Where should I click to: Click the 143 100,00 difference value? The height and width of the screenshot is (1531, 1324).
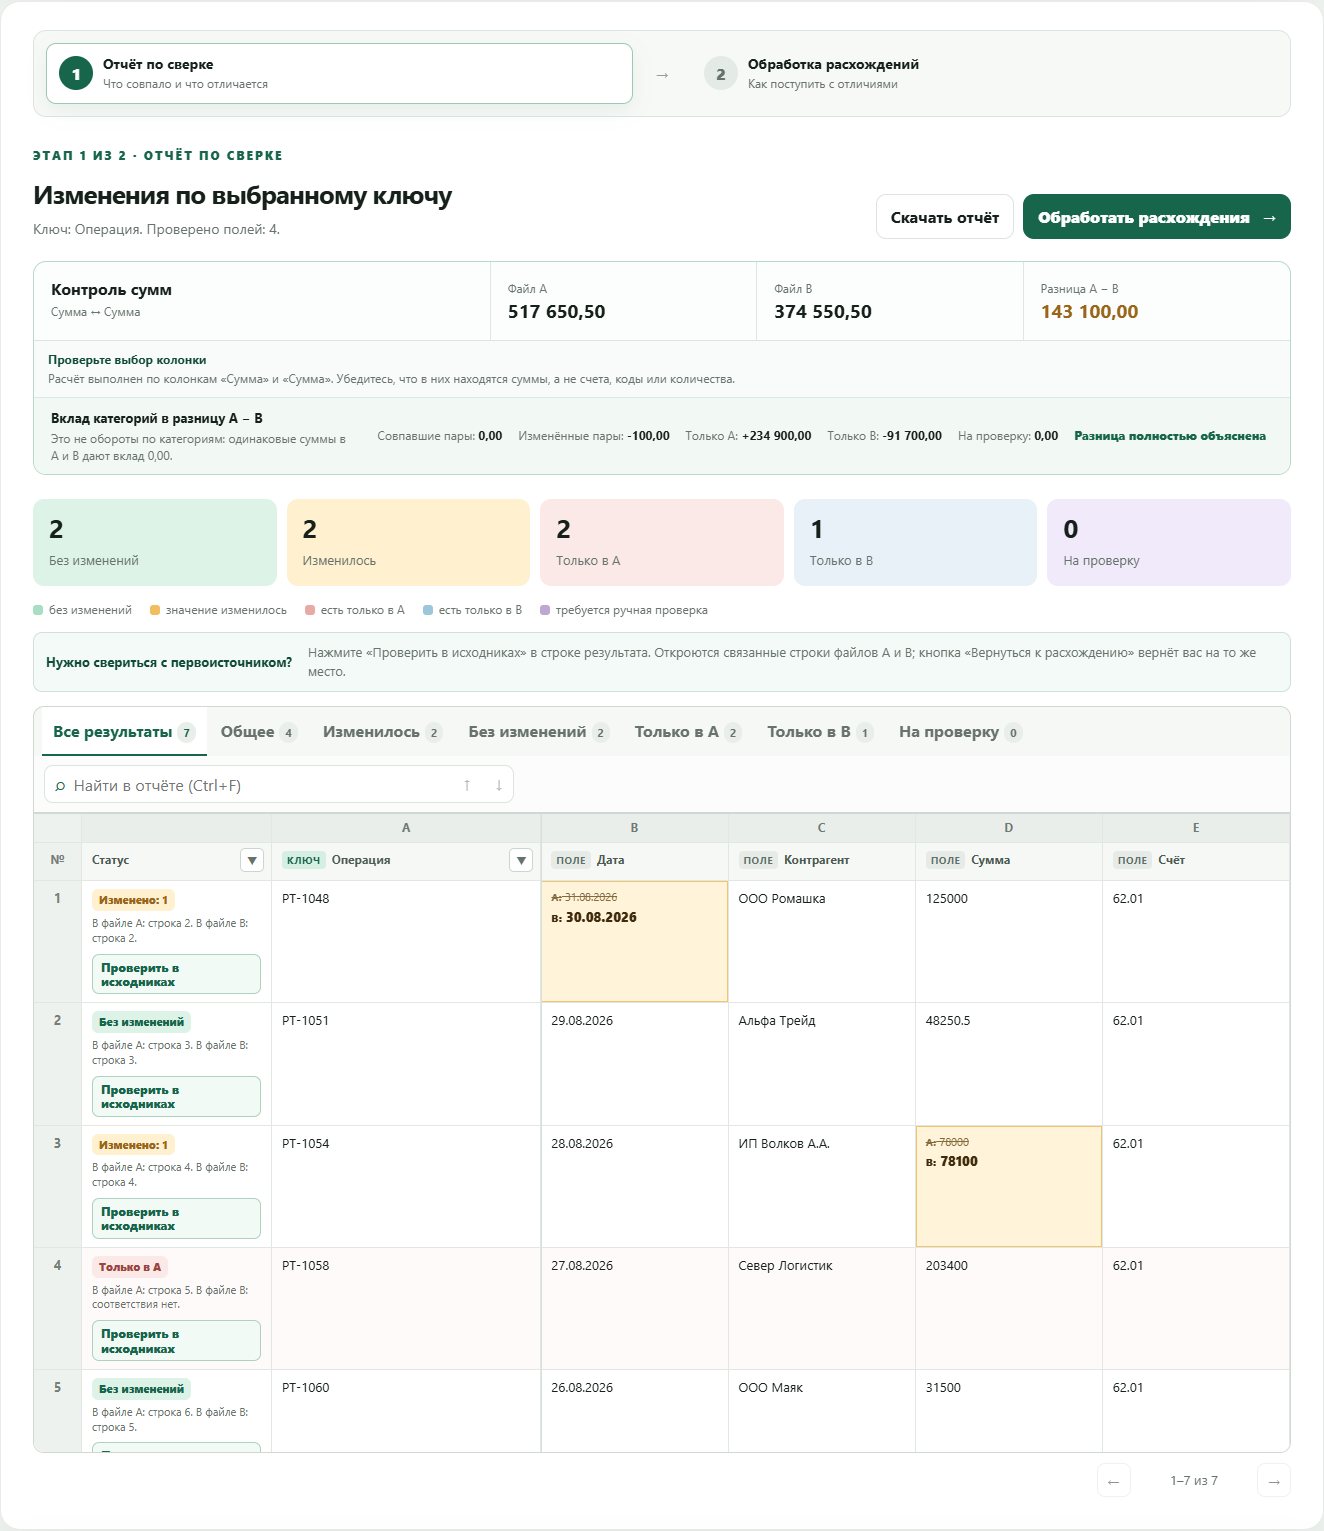[1089, 311]
